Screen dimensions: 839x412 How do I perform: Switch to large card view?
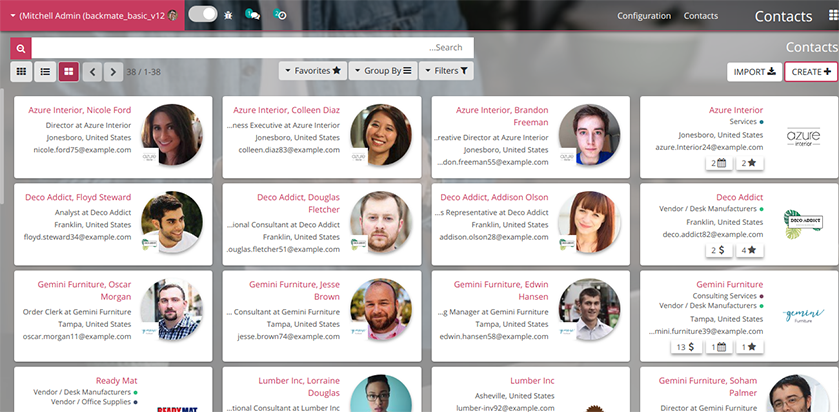point(69,71)
